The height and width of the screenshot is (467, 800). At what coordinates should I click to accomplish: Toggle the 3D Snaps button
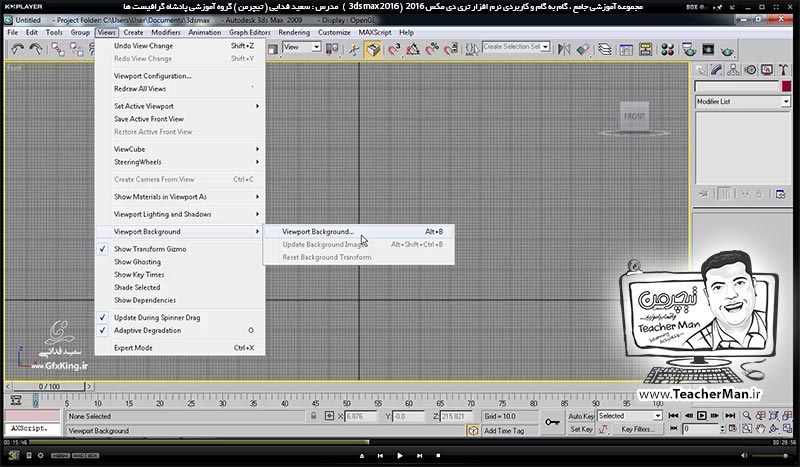393,49
